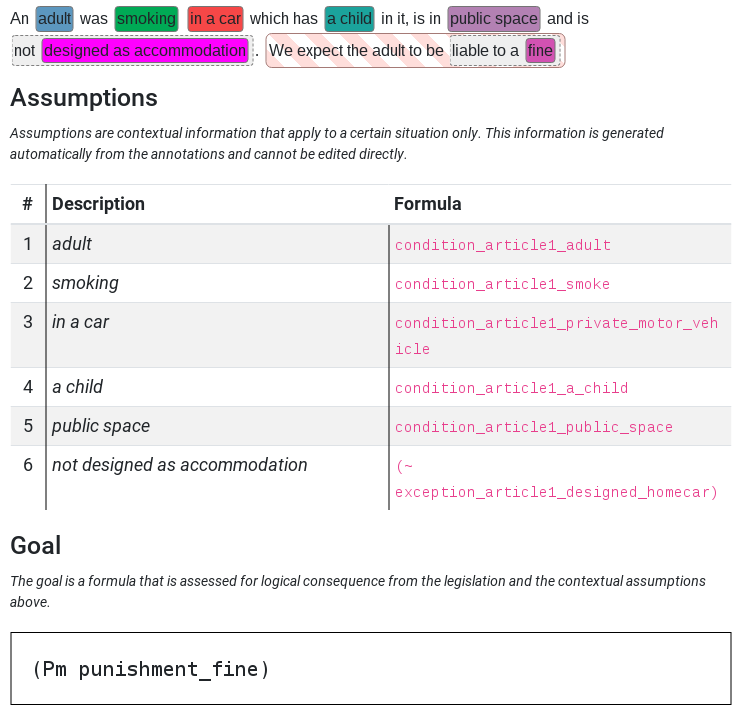Click the "Assumptions" section heading

[84, 98]
